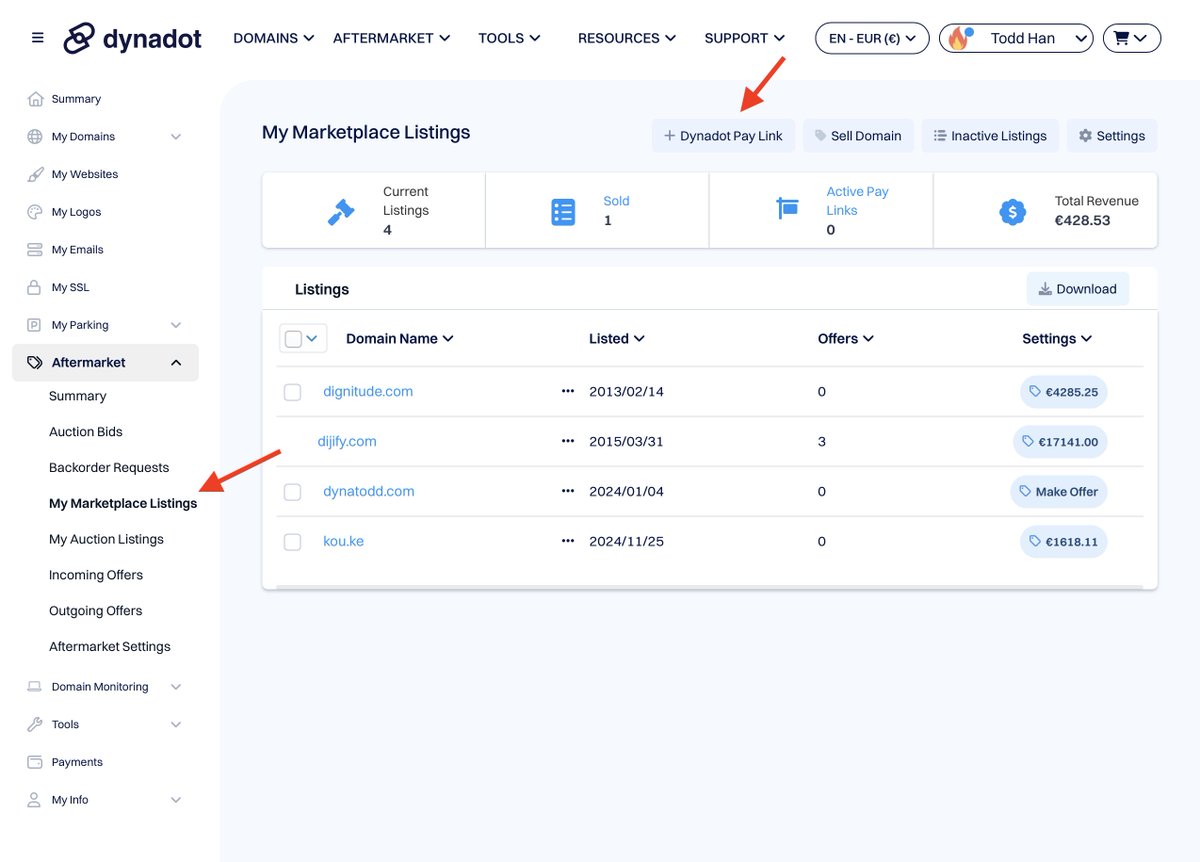Viewport: 1200px width, 862px height.
Task: Click the gavel icon beside Current Listings
Action: [x=341, y=212]
